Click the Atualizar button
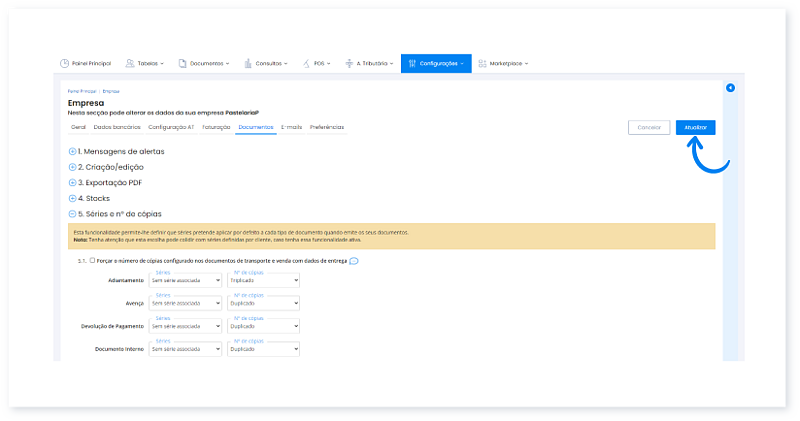Screen dimensions: 800x421 tap(695, 128)
